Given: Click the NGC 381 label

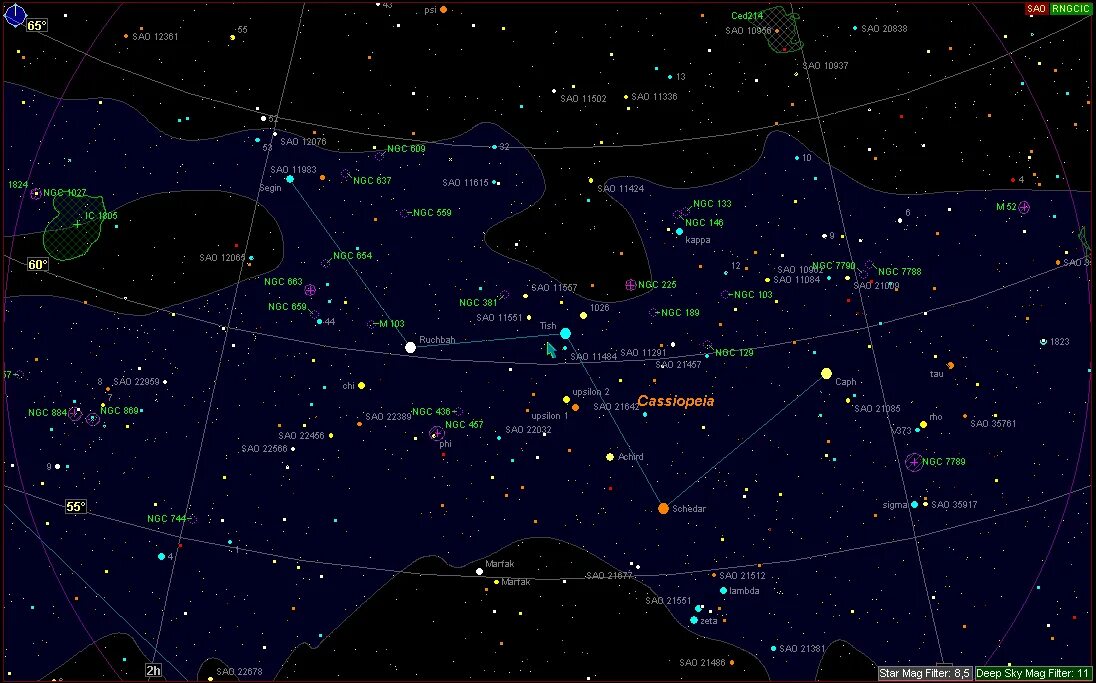Looking at the screenshot, I should tap(478, 303).
